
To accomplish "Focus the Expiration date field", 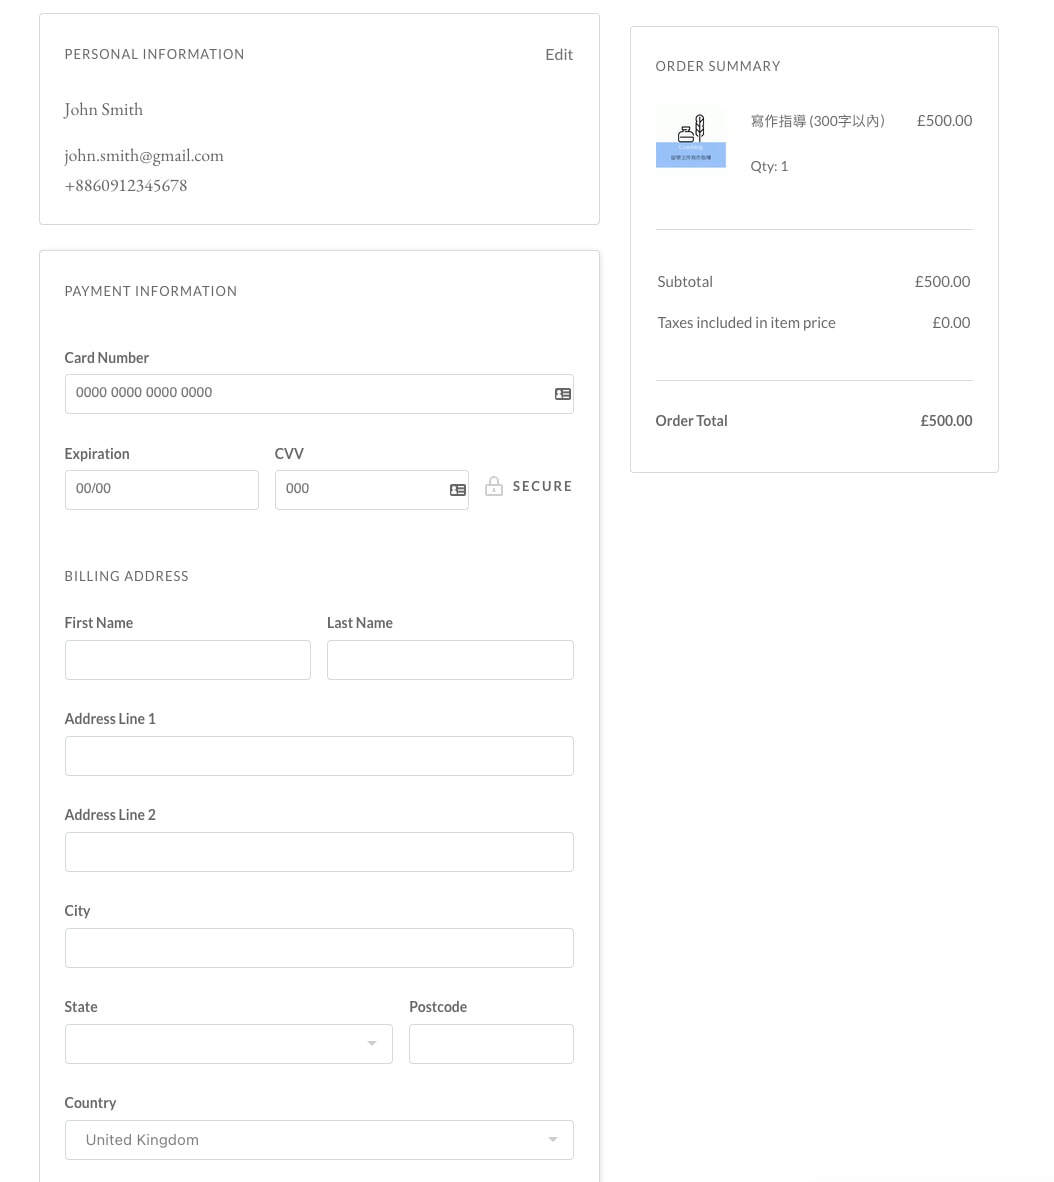I will pyautogui.click(x=161, y=490).
